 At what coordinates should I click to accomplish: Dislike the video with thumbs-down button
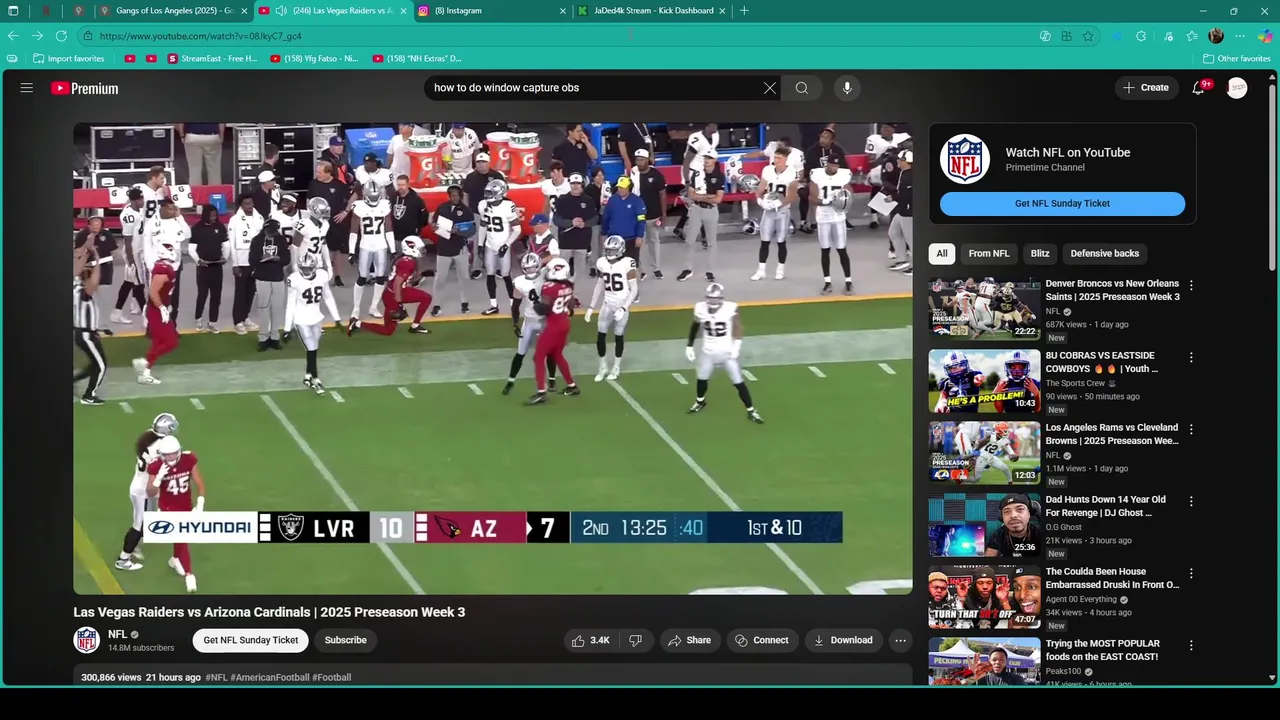[x=635, y=640]
